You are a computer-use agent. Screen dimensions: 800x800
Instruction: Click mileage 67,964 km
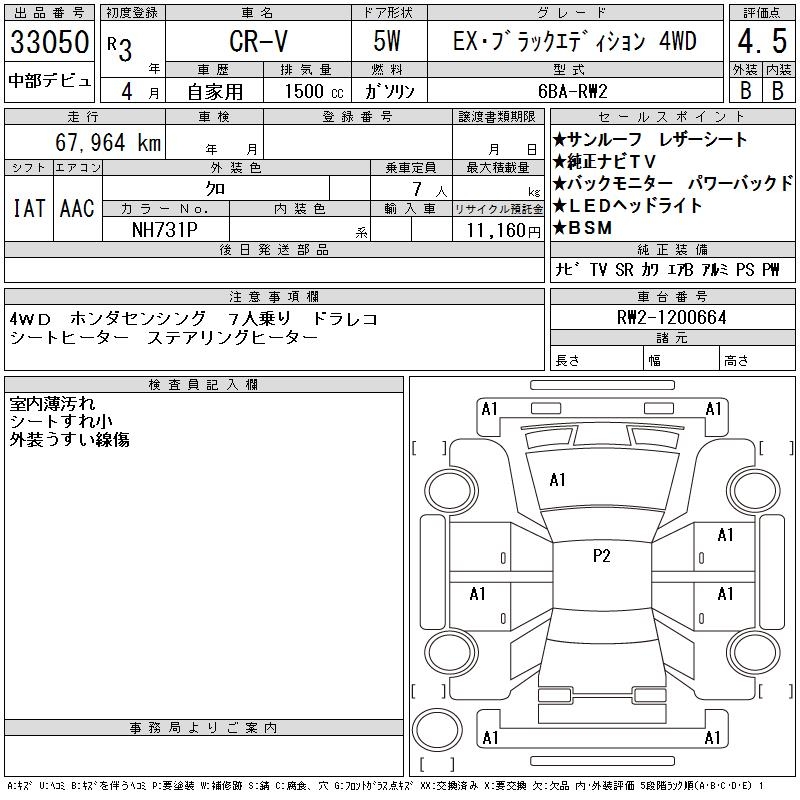108,142
